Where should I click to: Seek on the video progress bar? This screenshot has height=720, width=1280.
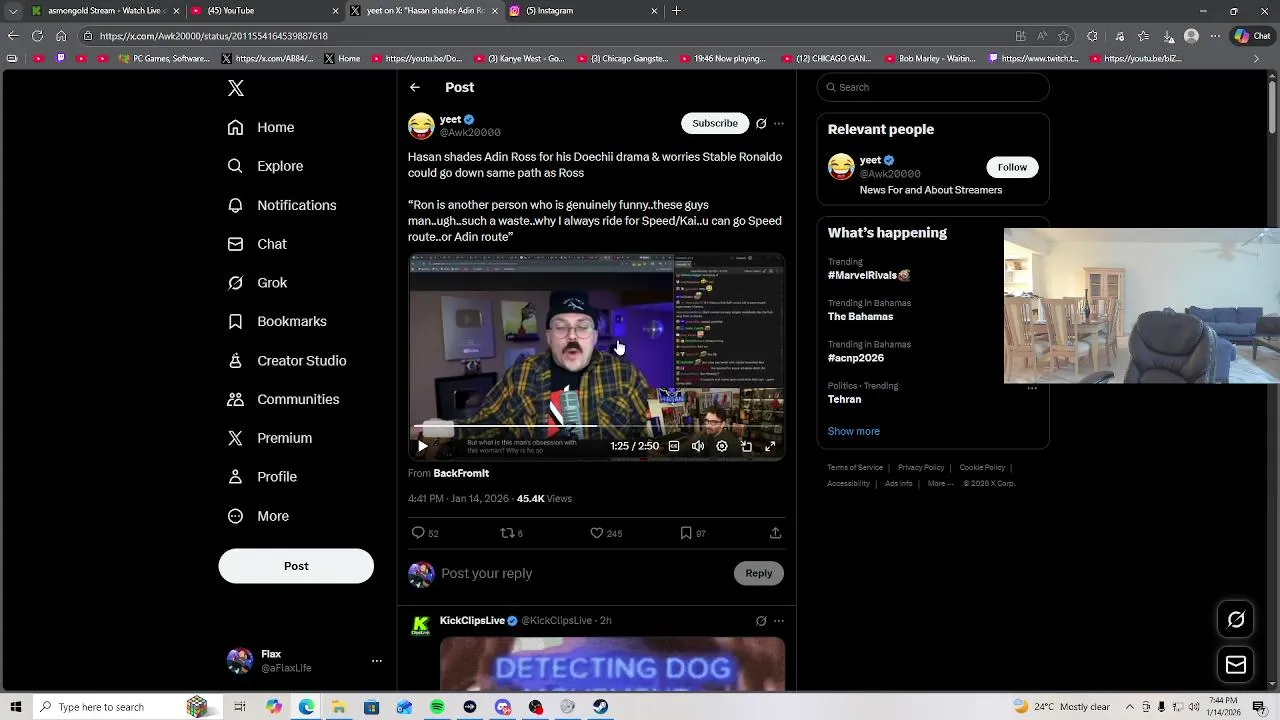click(x=597, y=427)
